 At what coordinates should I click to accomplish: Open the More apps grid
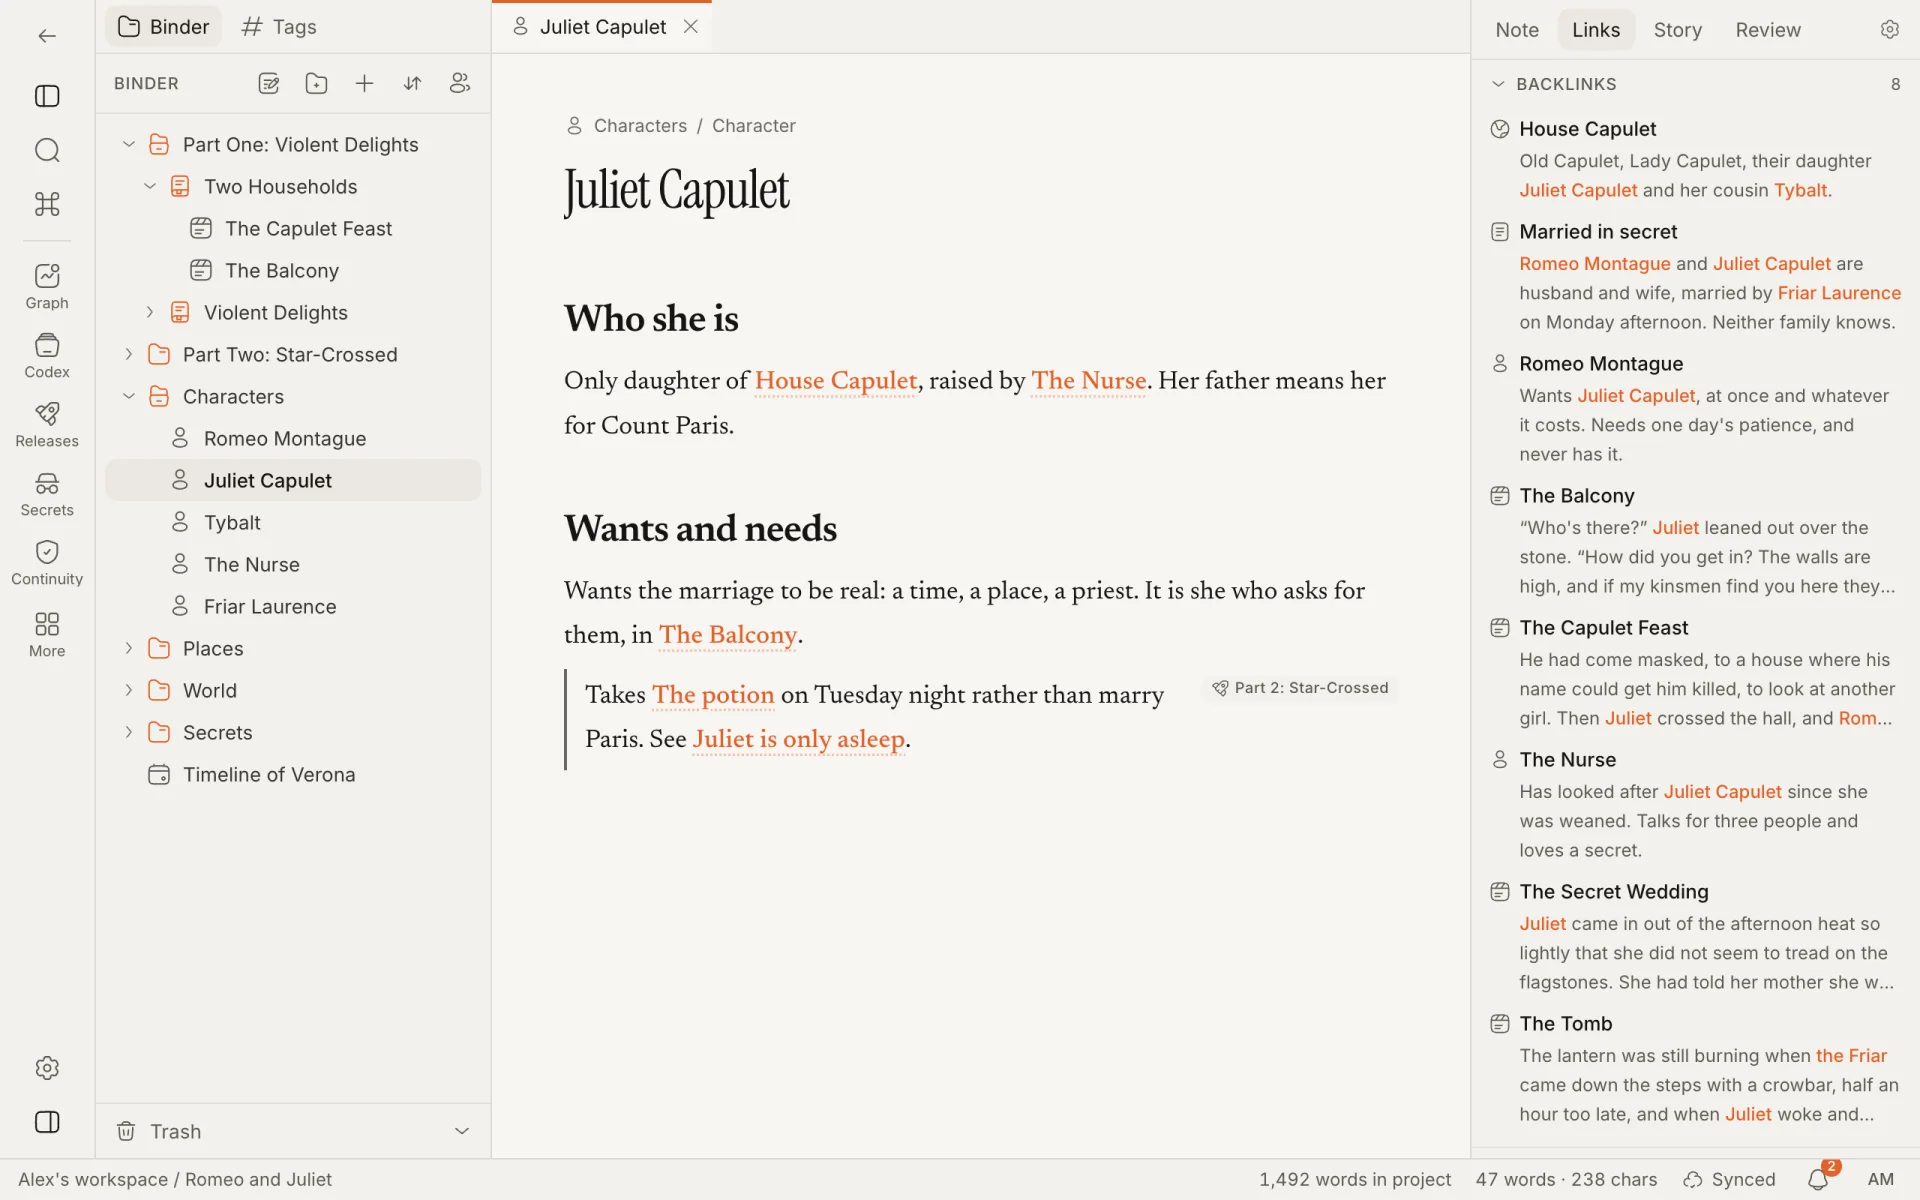47,634
